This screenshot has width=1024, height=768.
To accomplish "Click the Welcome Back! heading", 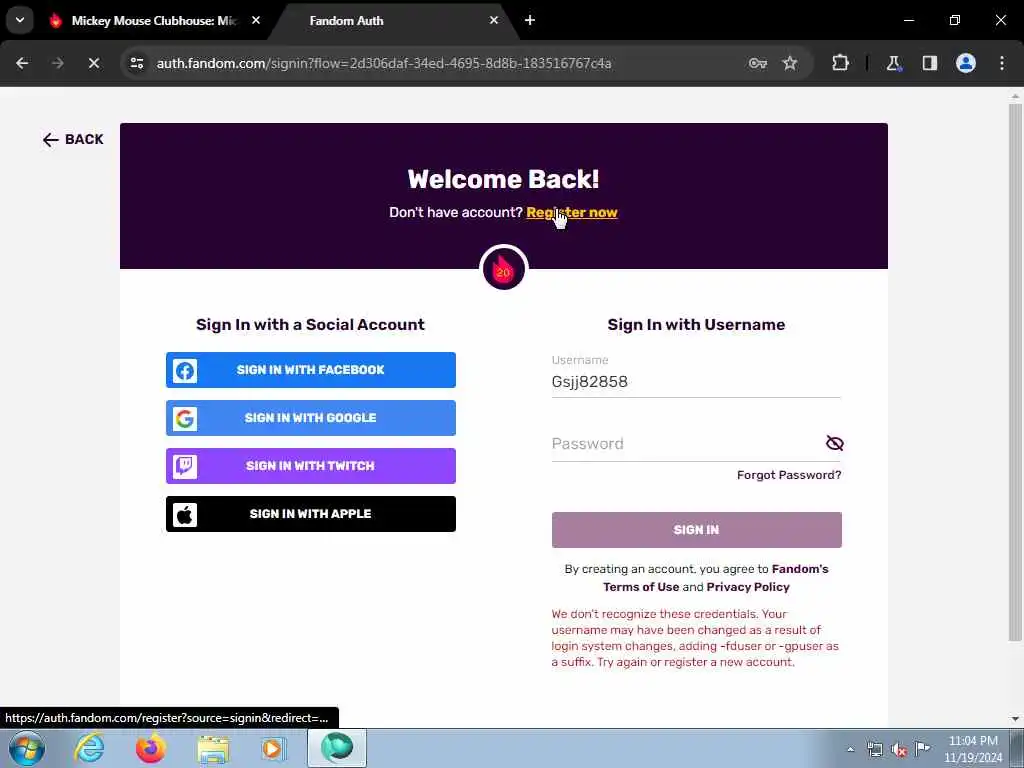I will click(x=504, y=179).
